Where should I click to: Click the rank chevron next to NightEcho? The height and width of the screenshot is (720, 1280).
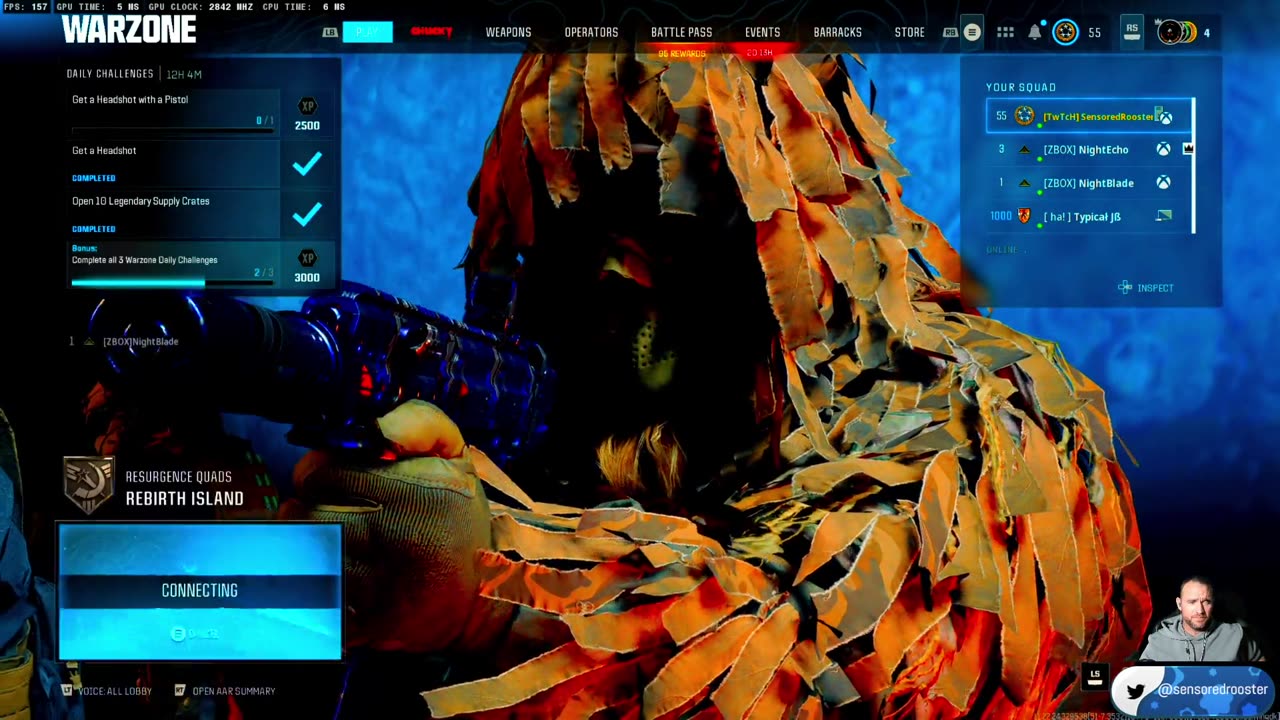[x=1024, y=150]
